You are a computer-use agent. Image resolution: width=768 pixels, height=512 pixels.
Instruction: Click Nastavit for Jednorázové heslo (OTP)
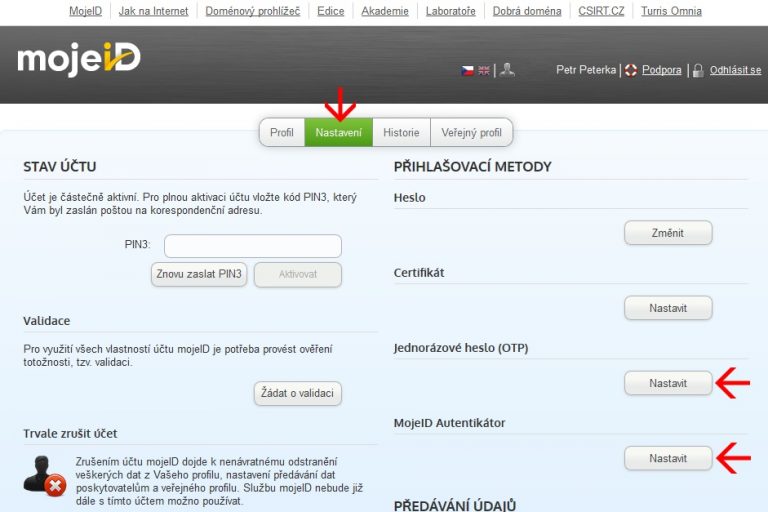668,383
